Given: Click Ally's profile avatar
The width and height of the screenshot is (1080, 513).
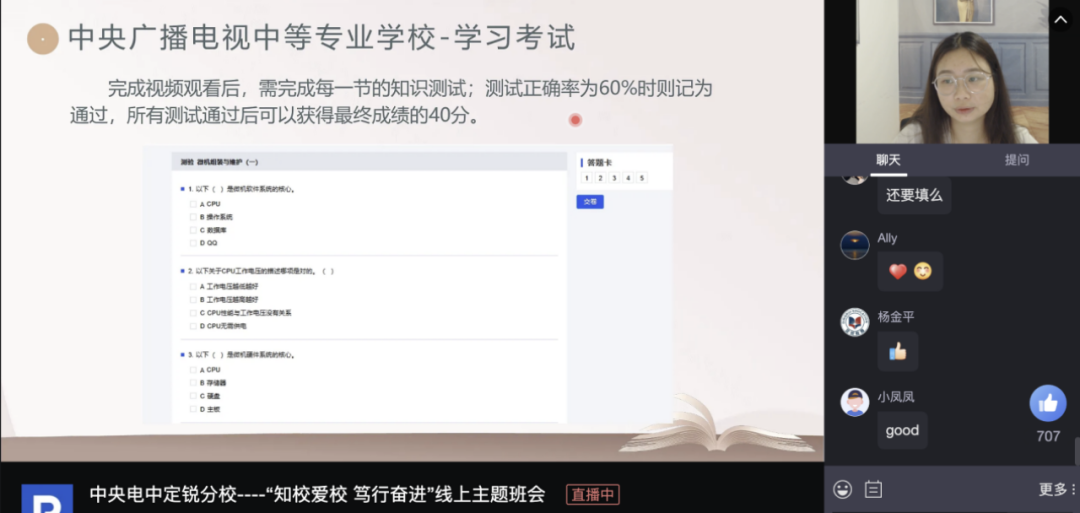Looking at the screenshot, I should pyautogui.click(x=855, y=245).
